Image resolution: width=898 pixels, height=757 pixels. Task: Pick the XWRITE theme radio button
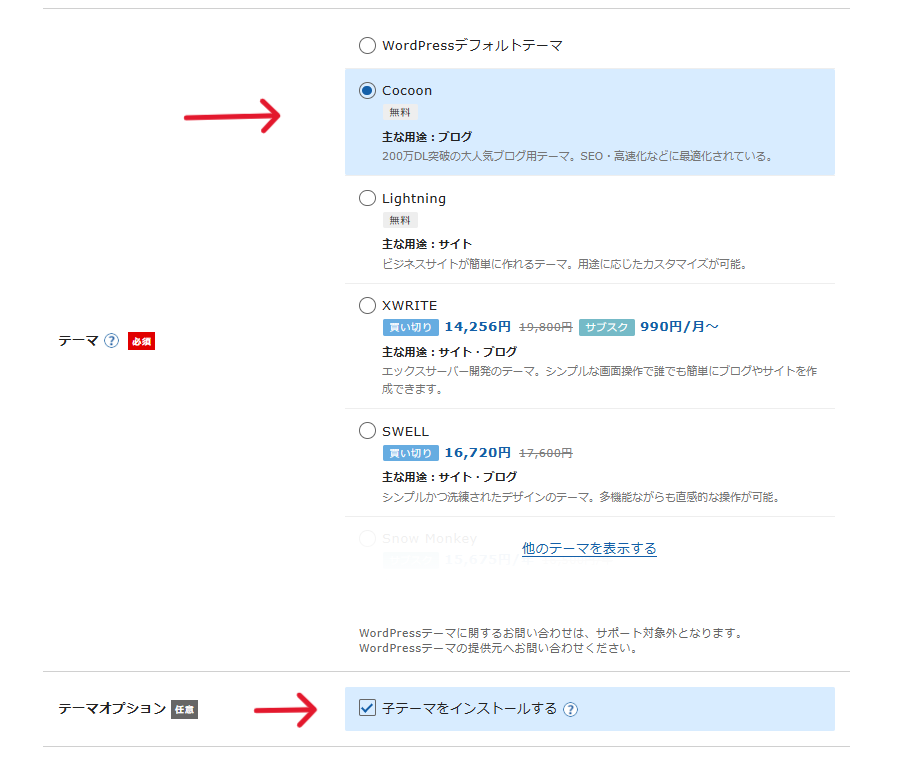coord(367,305)
